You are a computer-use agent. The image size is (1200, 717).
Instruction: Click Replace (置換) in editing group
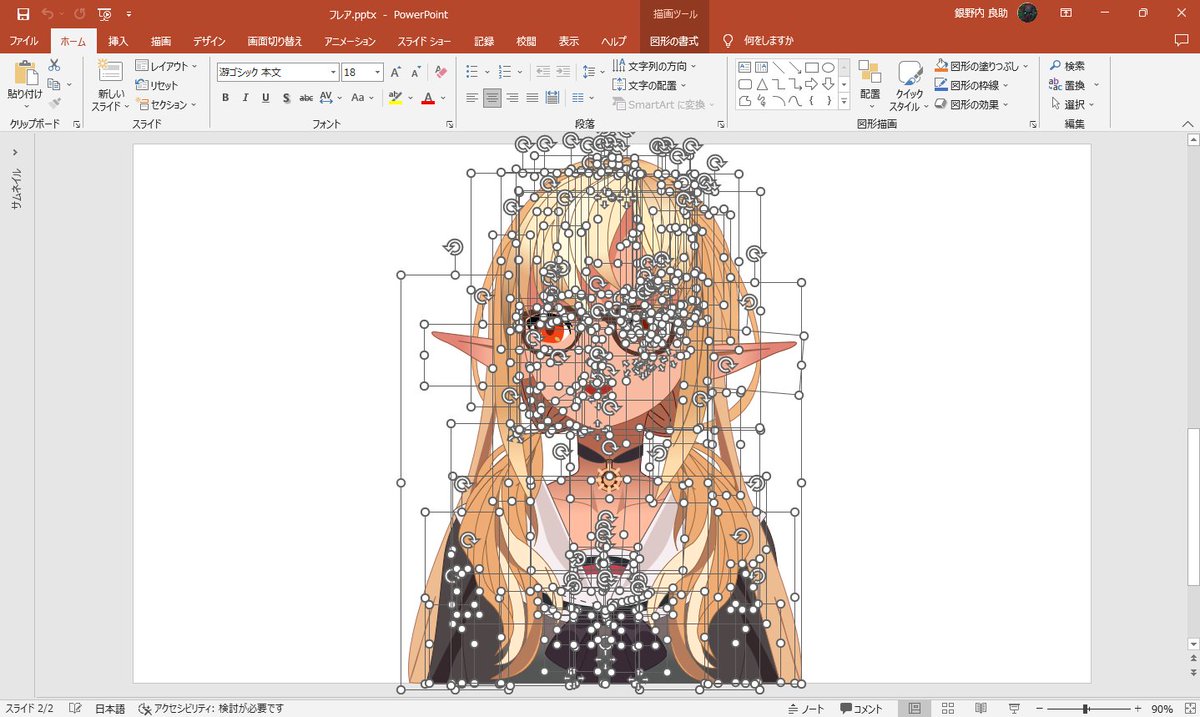(1066, 85)
